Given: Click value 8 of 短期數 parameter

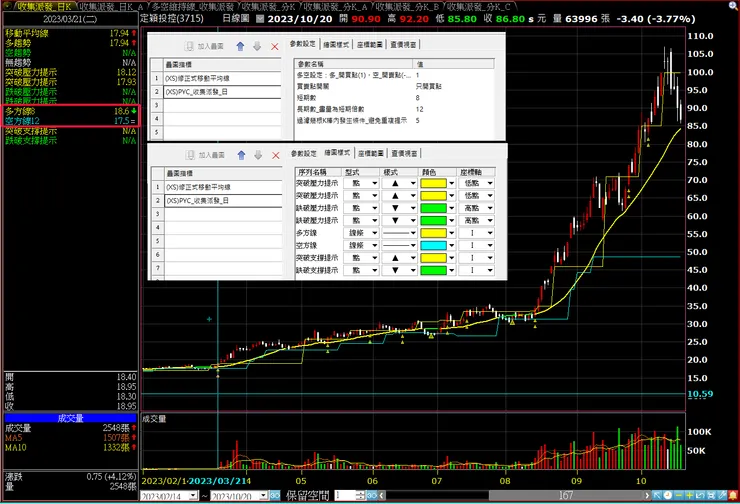Looking at the screenshot, I should click(x=418, y=98).
